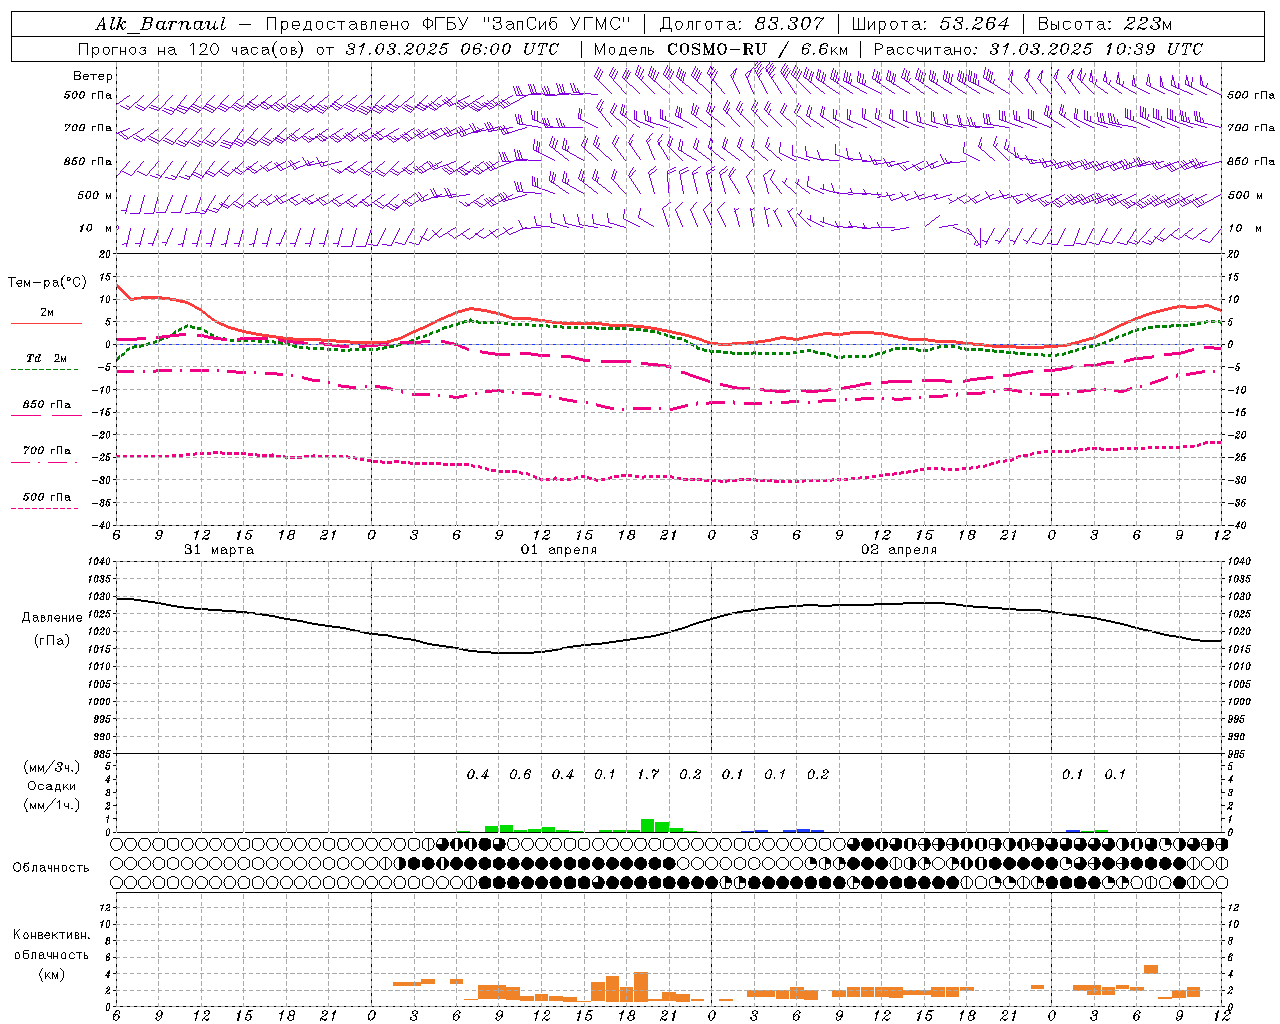
Task: Click the 'Широта: 53.264' latitude value
Action: (x=930, y=24)
